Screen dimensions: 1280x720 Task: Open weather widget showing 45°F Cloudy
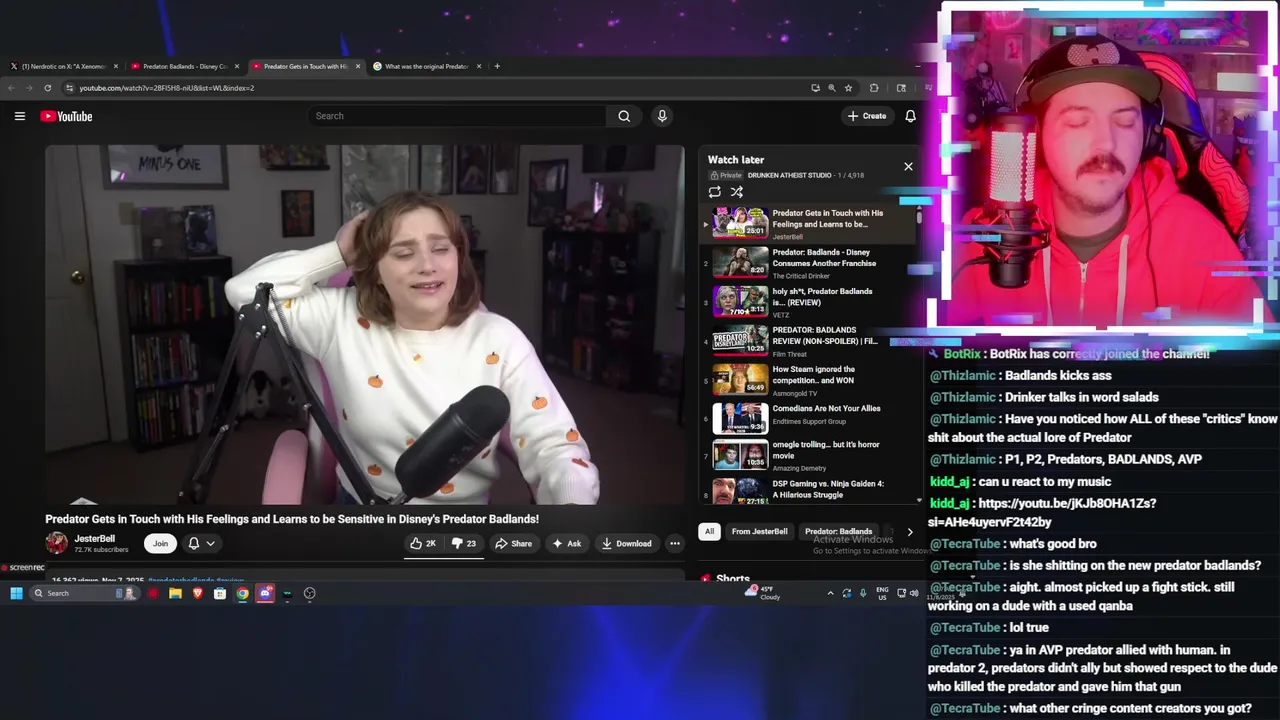763,593
